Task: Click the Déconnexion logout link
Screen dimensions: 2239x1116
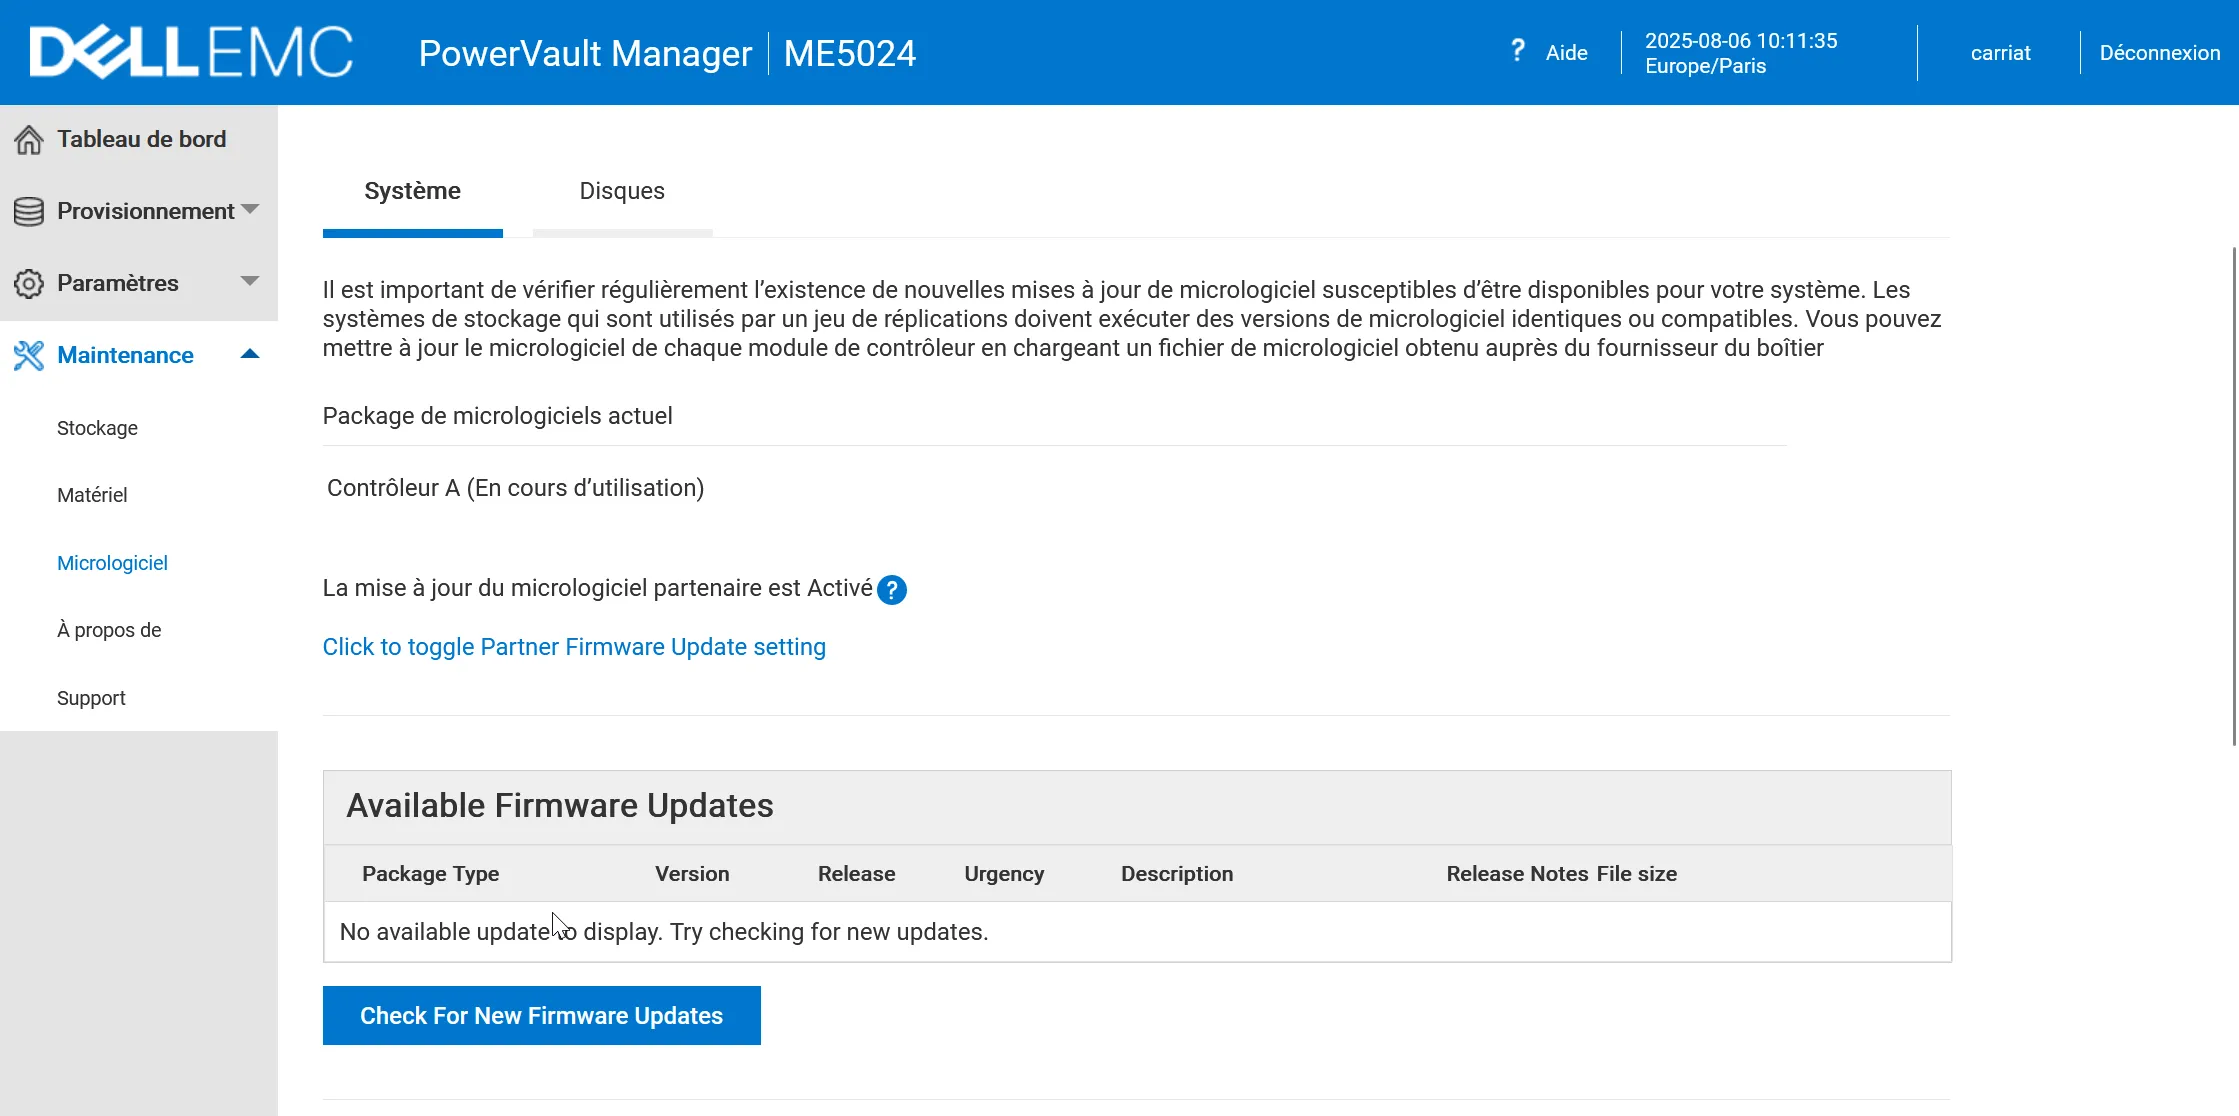Action: pos(2159,53)
